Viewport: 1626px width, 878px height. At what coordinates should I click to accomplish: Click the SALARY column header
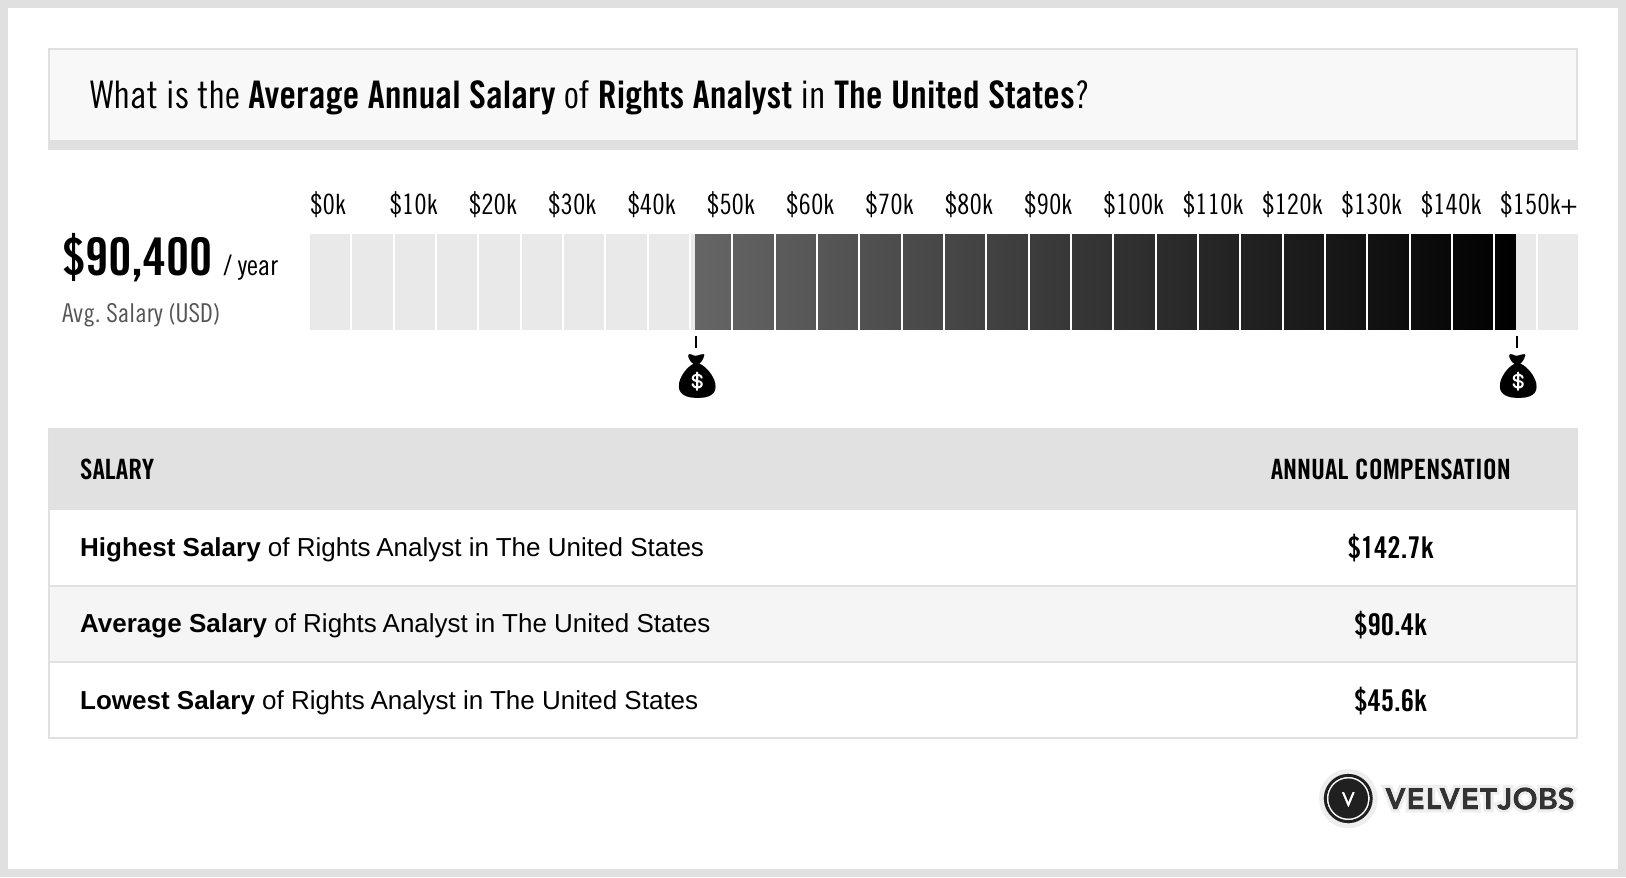click(117, 470)
